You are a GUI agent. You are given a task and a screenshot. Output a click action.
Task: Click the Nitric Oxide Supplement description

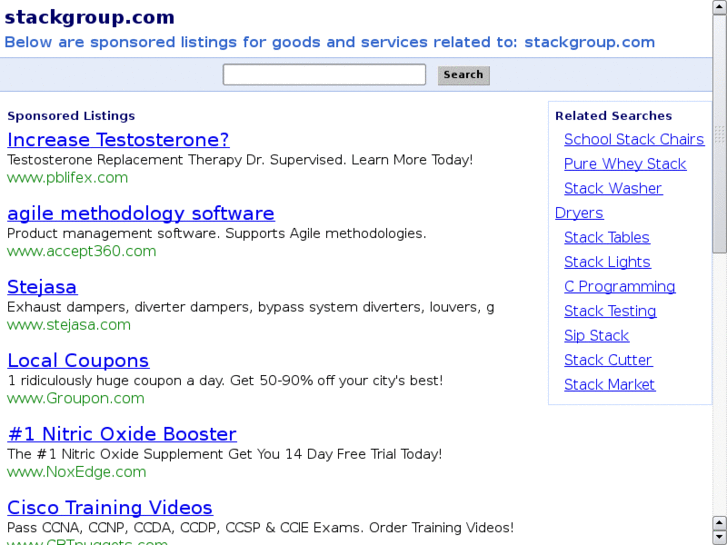pos(224,454)
